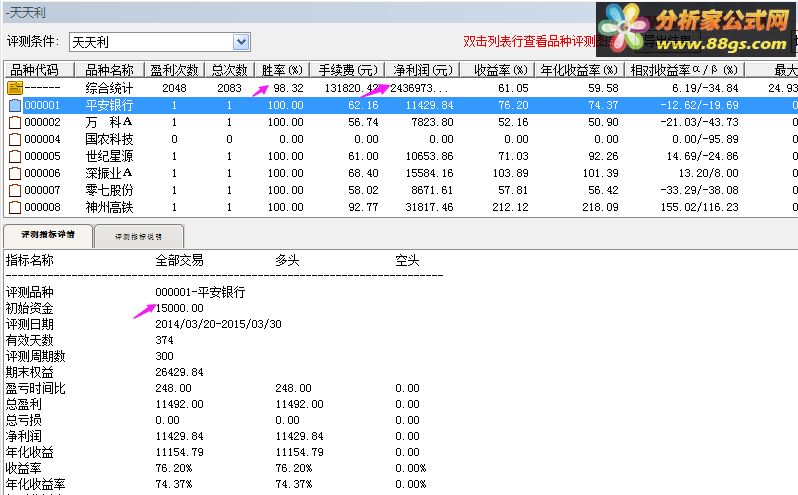The image size is (798, 495).
Task: Sort by 净利润(元) column header
Action: (x=422, y=70)
